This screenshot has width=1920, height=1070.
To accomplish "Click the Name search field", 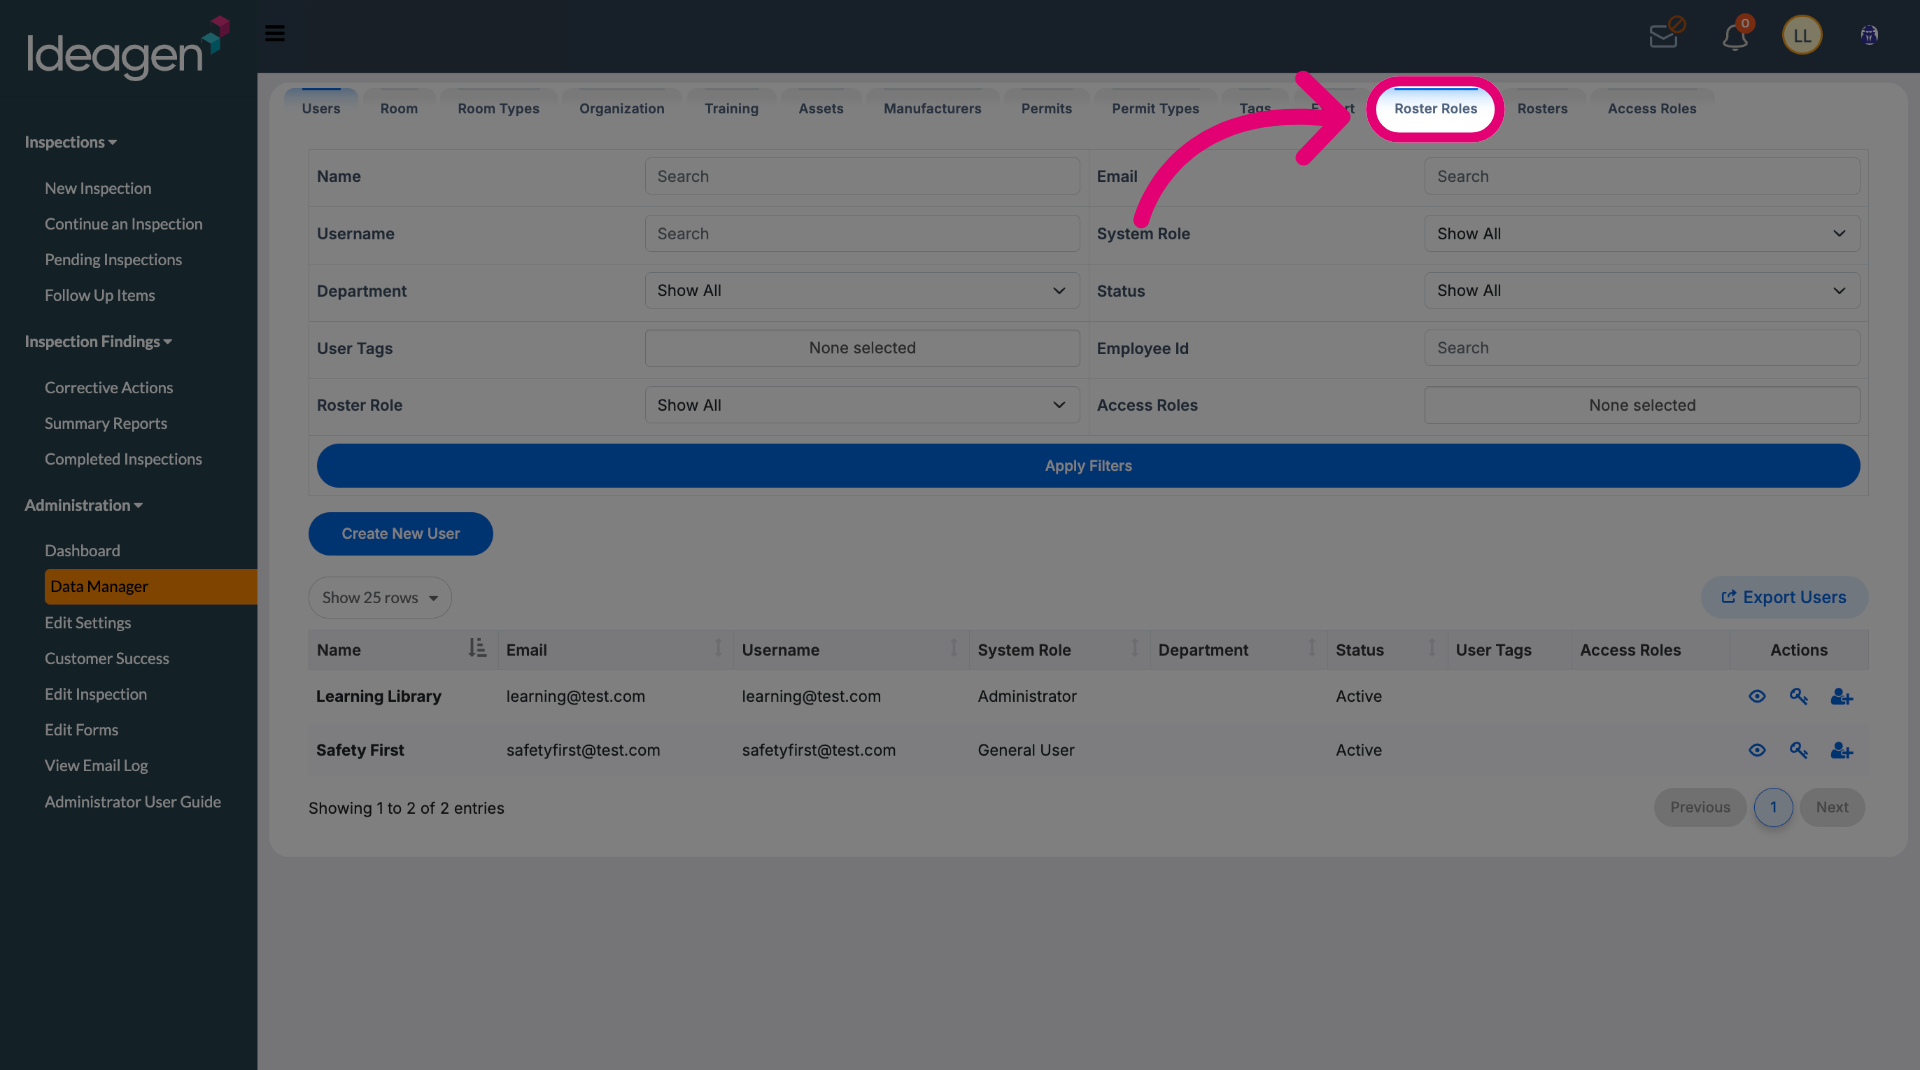I will coord(862,177).
